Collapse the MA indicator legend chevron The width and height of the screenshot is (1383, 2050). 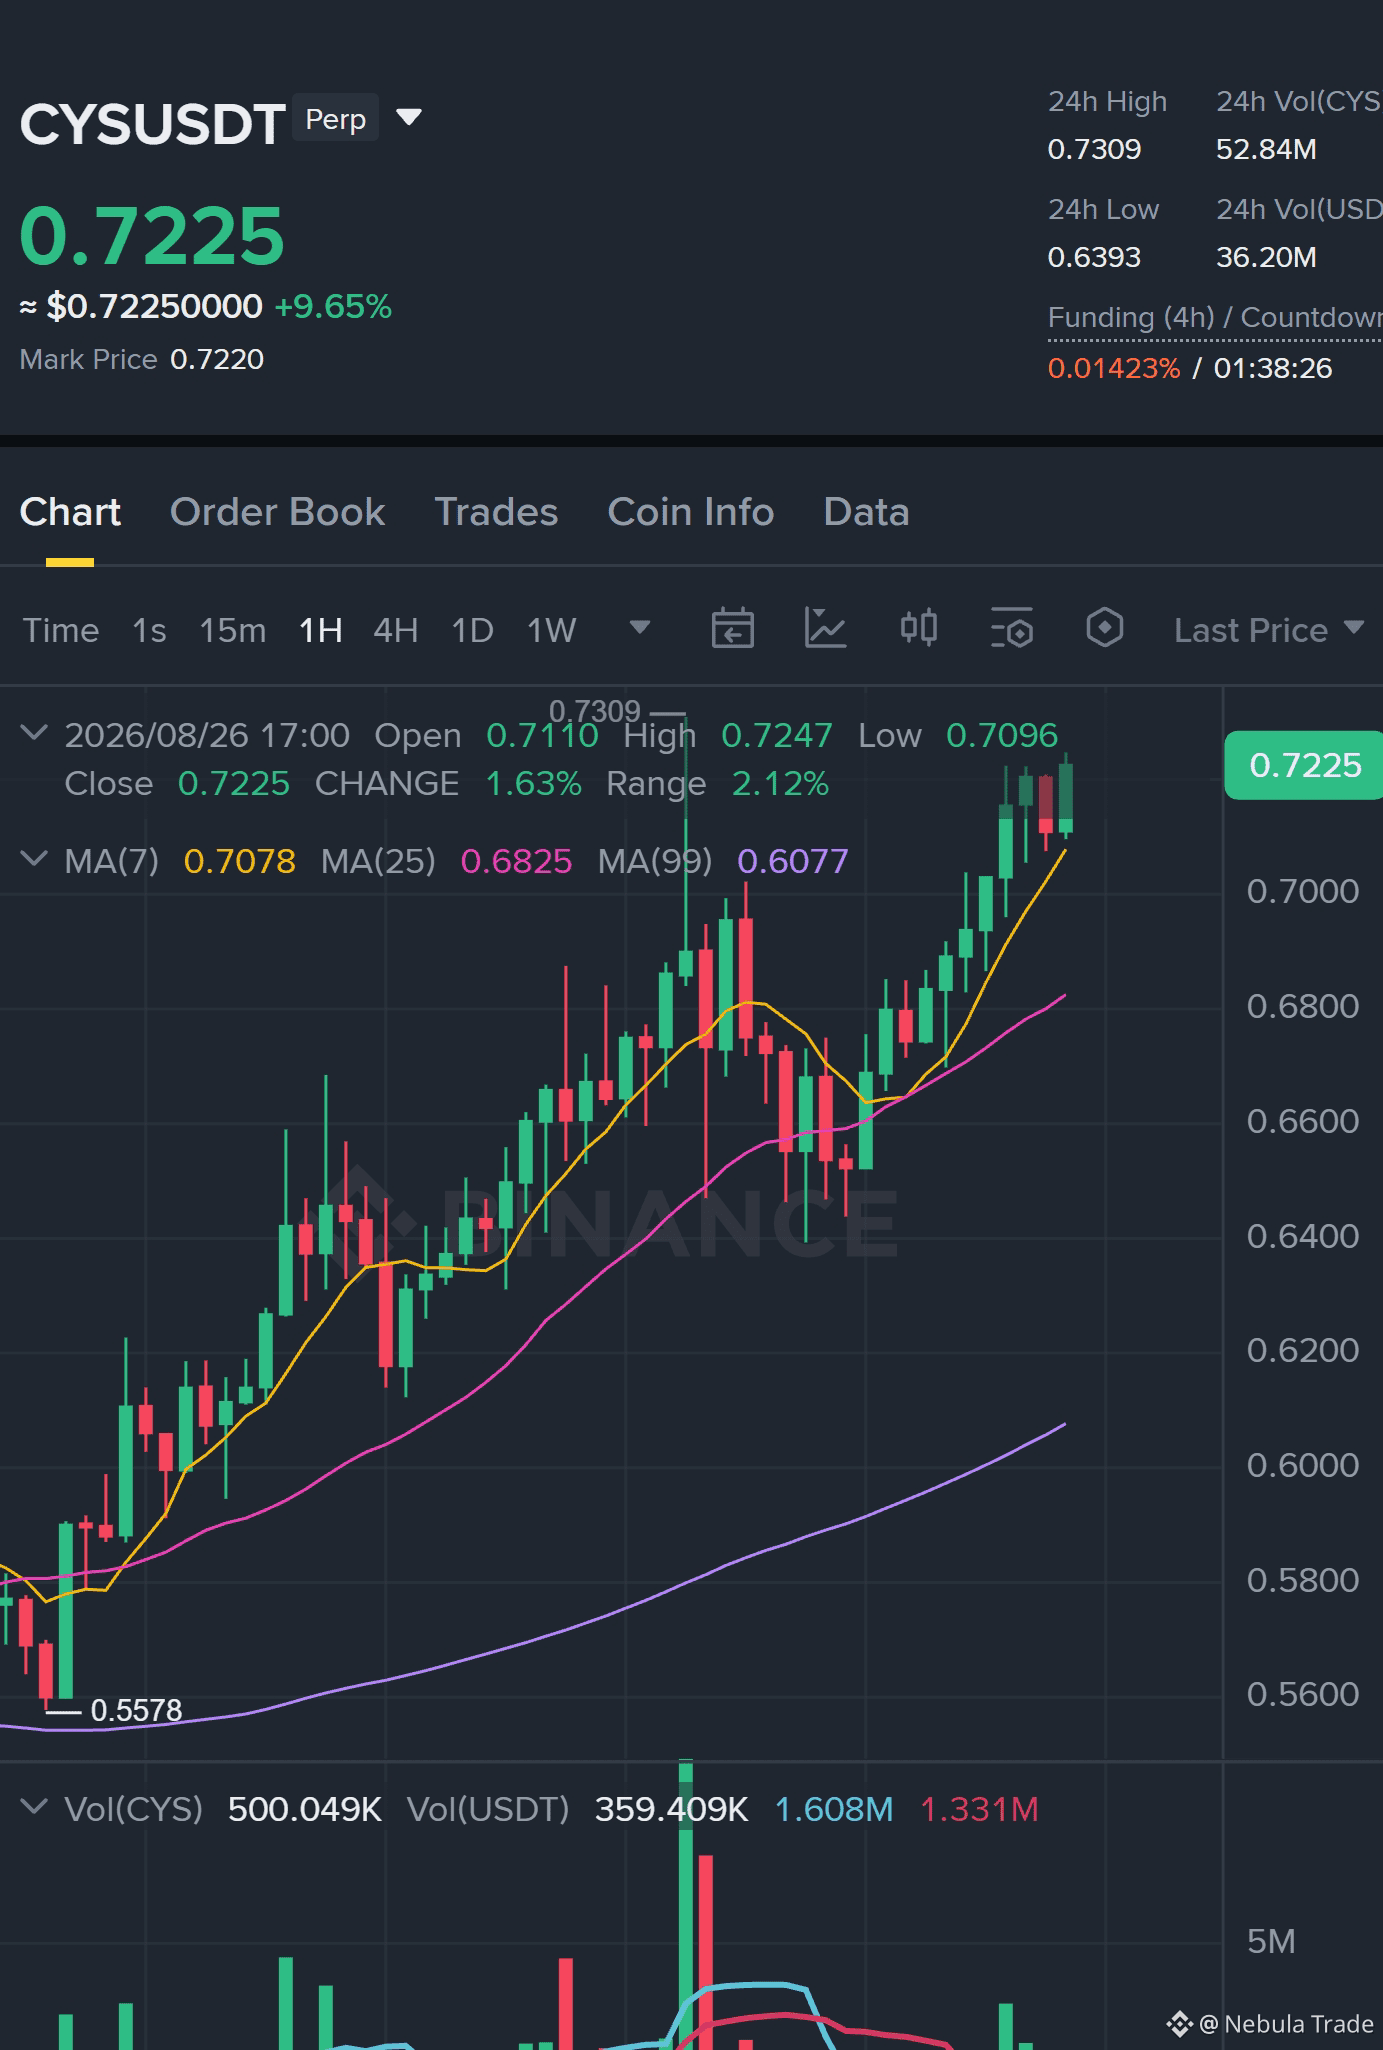pyautogui.click(x=34, y=859)
